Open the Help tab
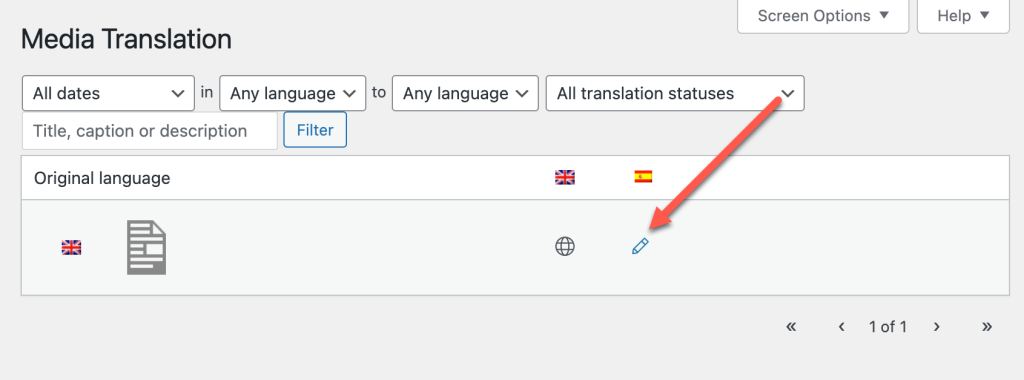The height and width of the screenshot is (380, 1024). (x=963, y=16)
